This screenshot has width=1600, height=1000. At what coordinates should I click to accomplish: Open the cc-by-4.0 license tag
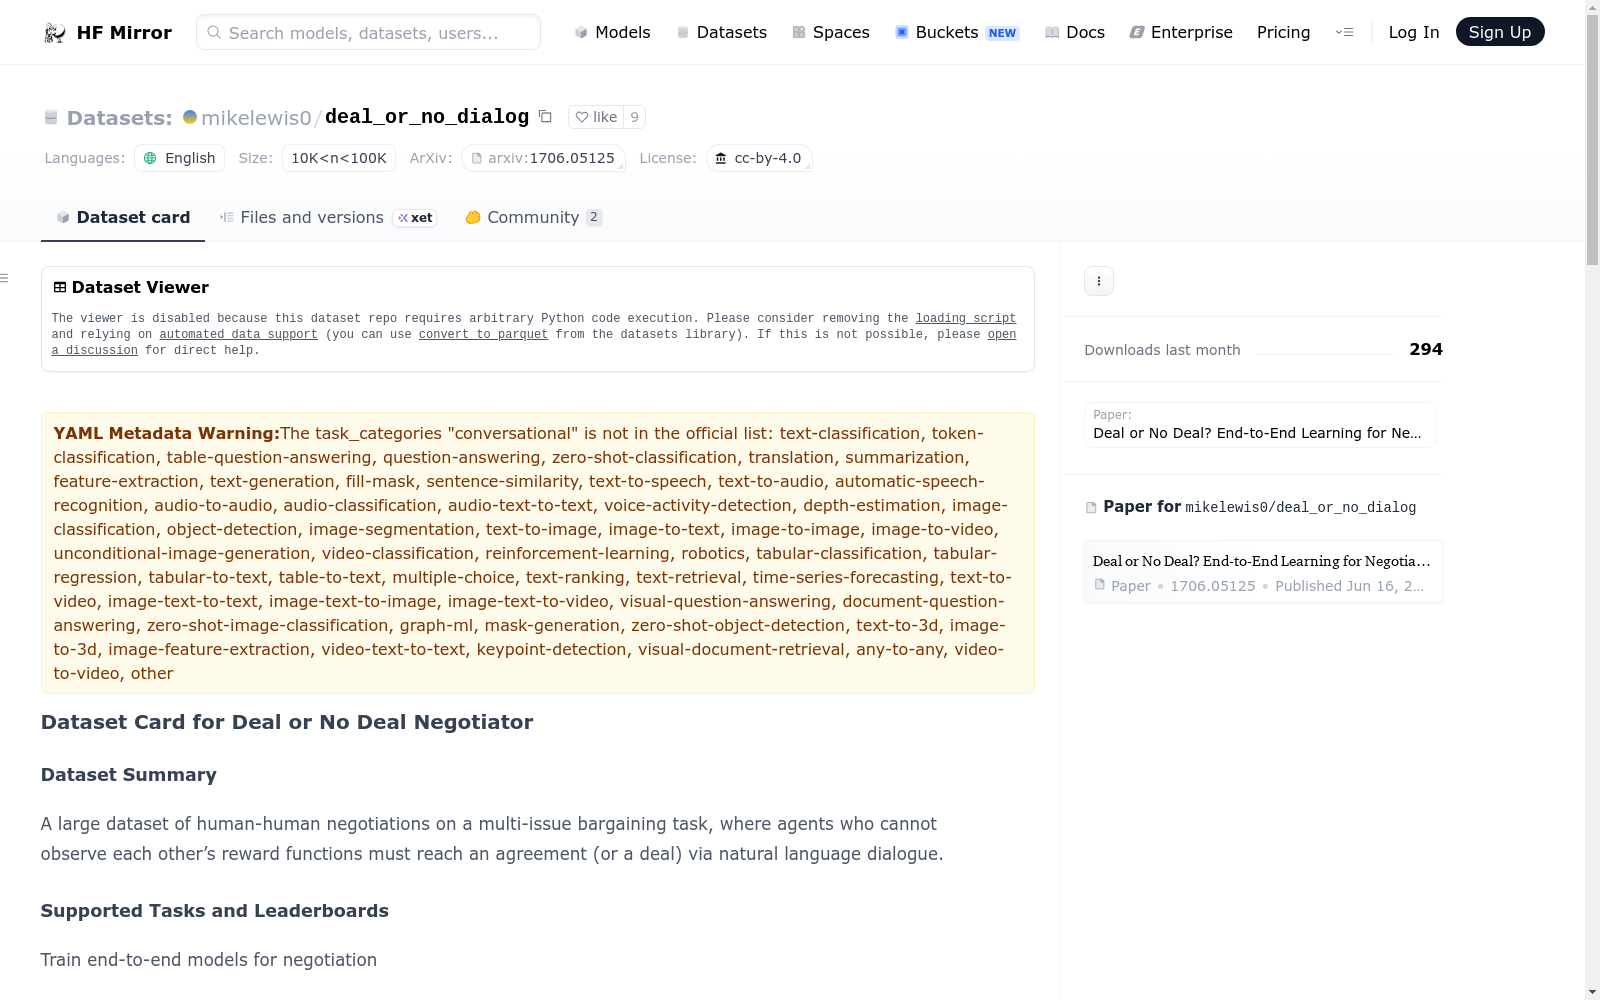point(759,158)
